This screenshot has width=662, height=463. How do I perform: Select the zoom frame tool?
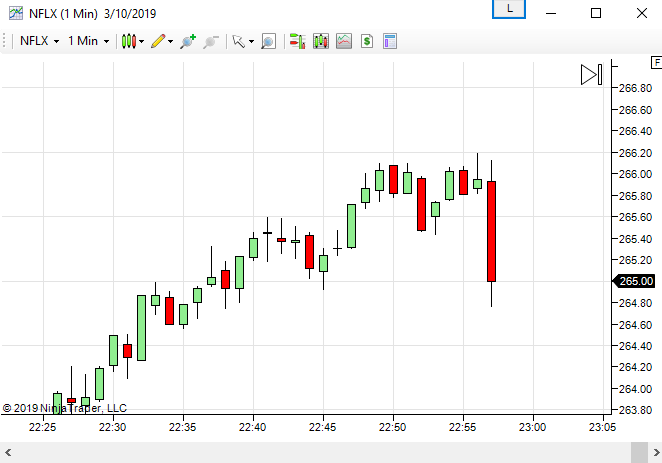(x=269, y=41)
